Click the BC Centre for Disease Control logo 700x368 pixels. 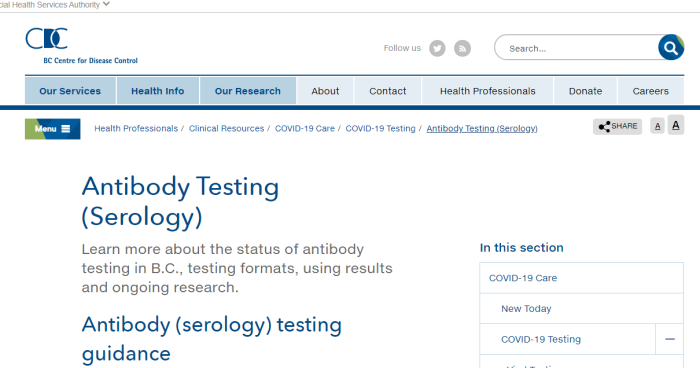click(82, 46)
